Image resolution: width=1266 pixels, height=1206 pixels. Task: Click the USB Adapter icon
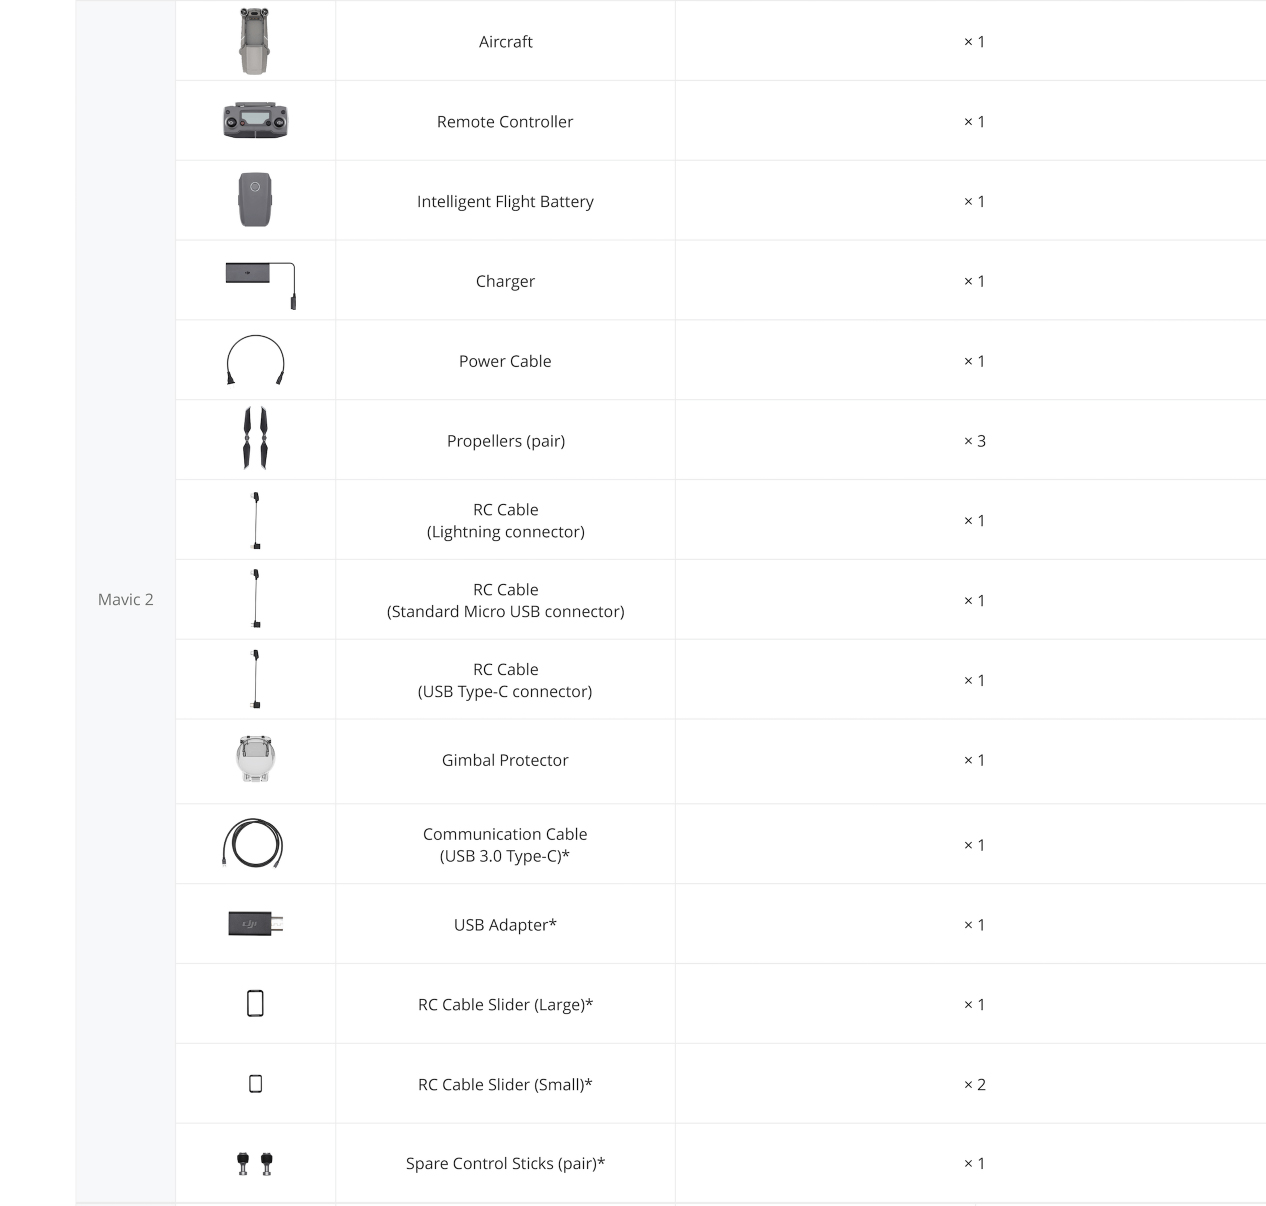(256, 924)
